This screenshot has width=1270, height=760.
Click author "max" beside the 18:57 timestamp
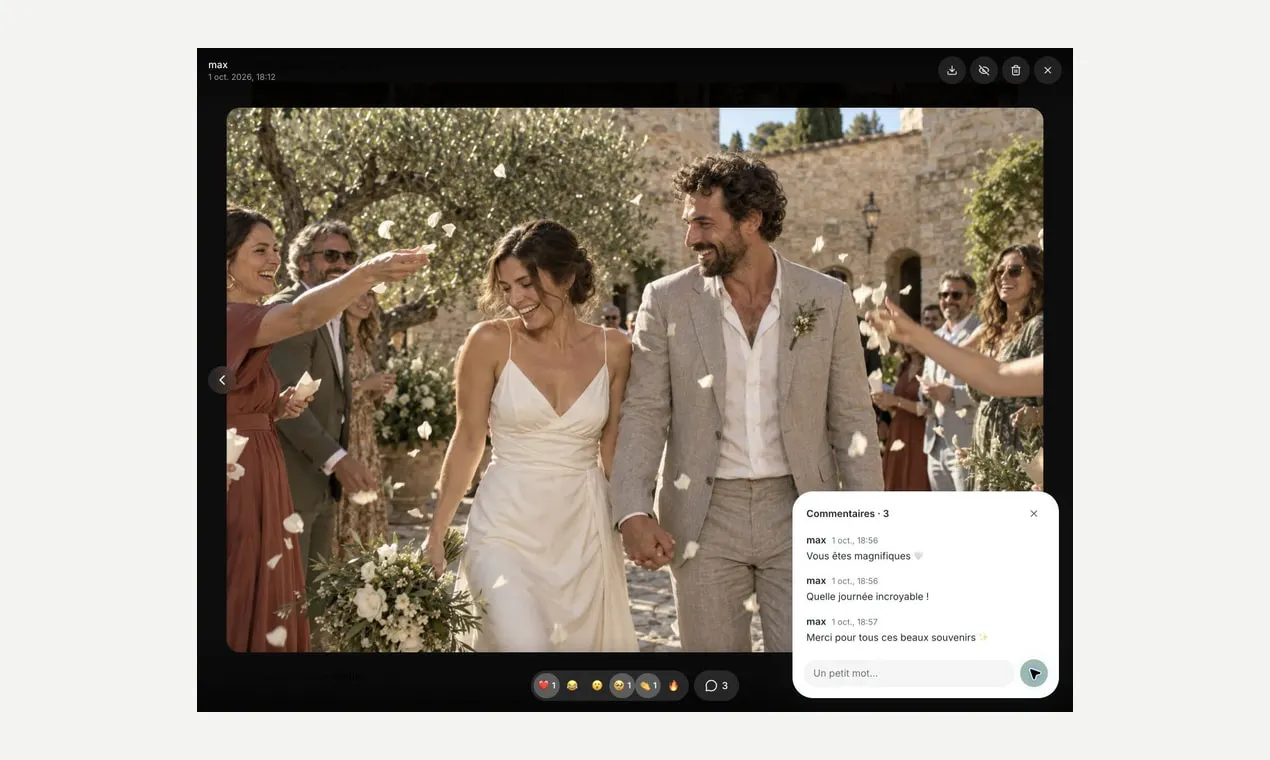click(x=816, y=622)
